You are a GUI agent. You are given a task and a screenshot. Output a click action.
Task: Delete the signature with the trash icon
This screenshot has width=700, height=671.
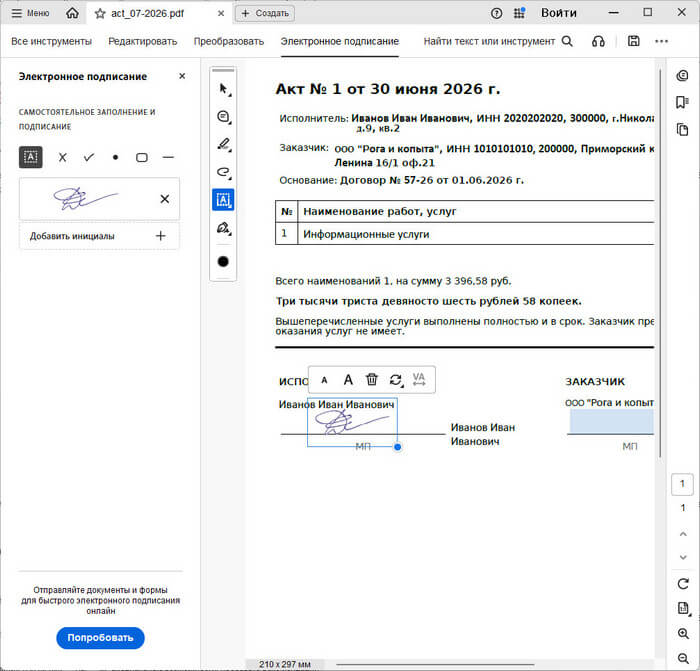pyautogui.click(x=372, y=379)
